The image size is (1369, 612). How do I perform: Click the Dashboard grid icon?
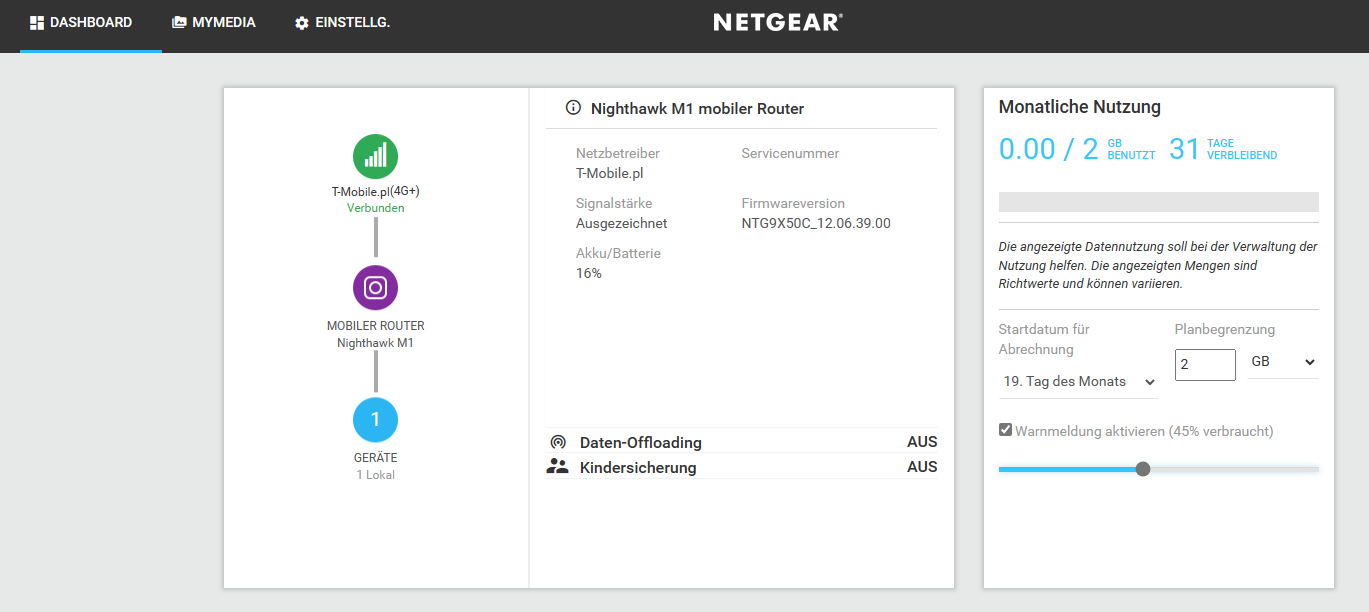[x=37, y=22]
